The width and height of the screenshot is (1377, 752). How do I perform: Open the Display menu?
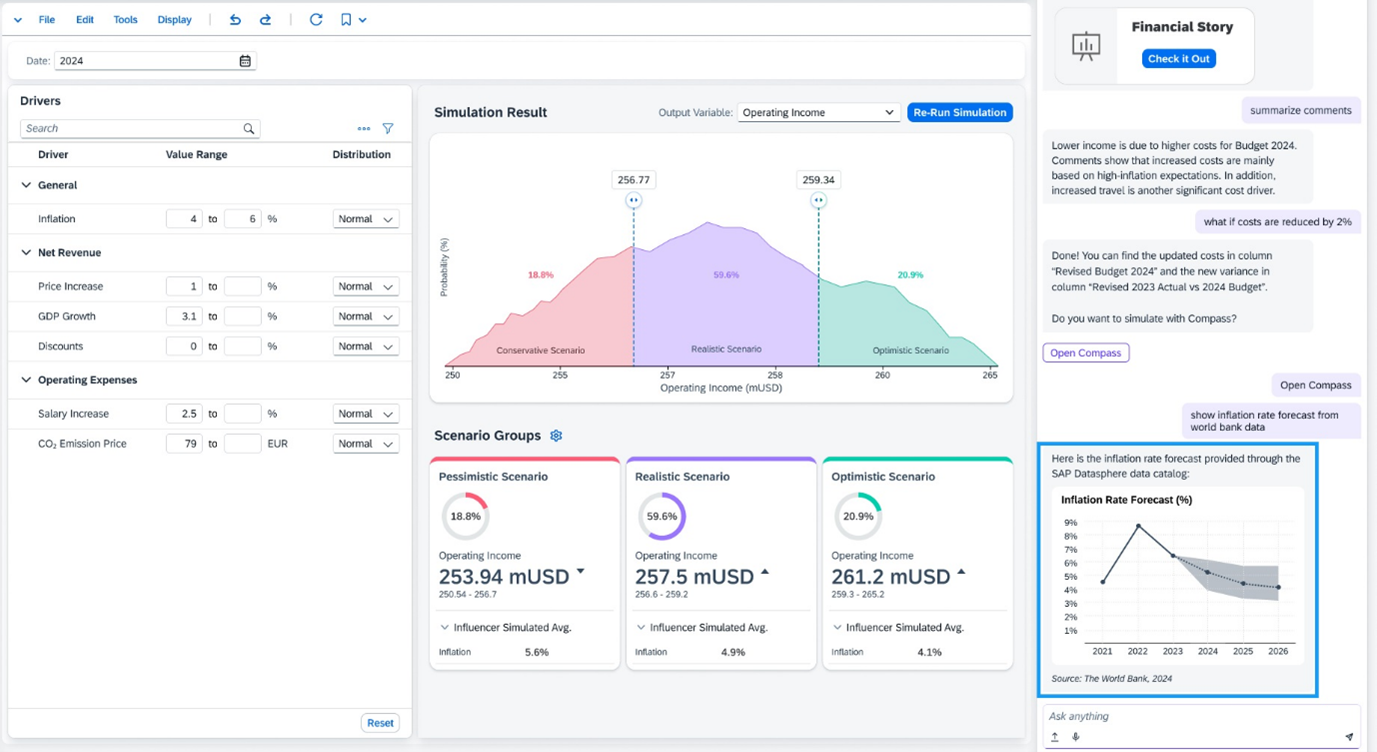174,19
